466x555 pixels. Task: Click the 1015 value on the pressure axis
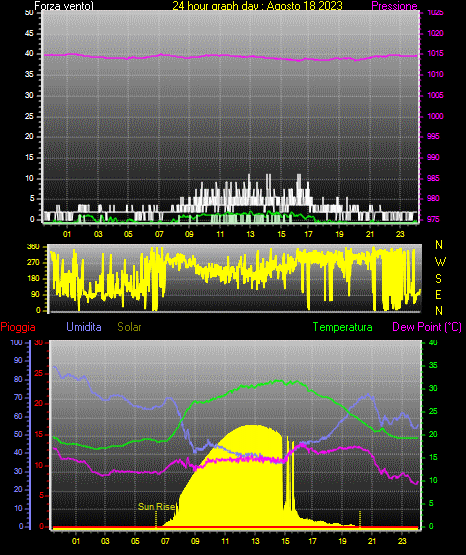435,53
